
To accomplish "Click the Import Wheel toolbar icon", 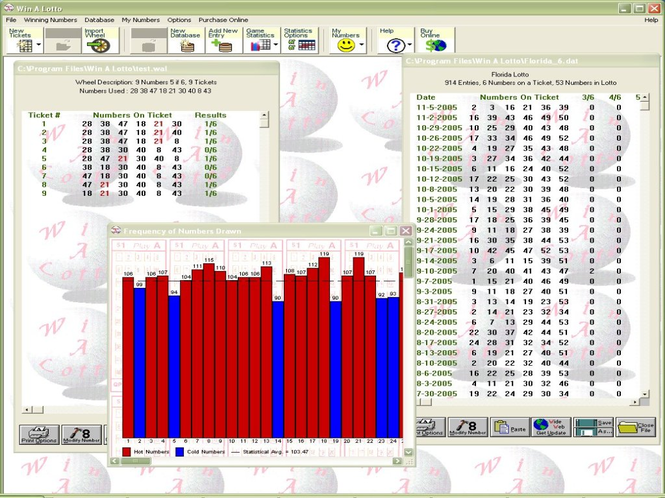I will (100, 41).
